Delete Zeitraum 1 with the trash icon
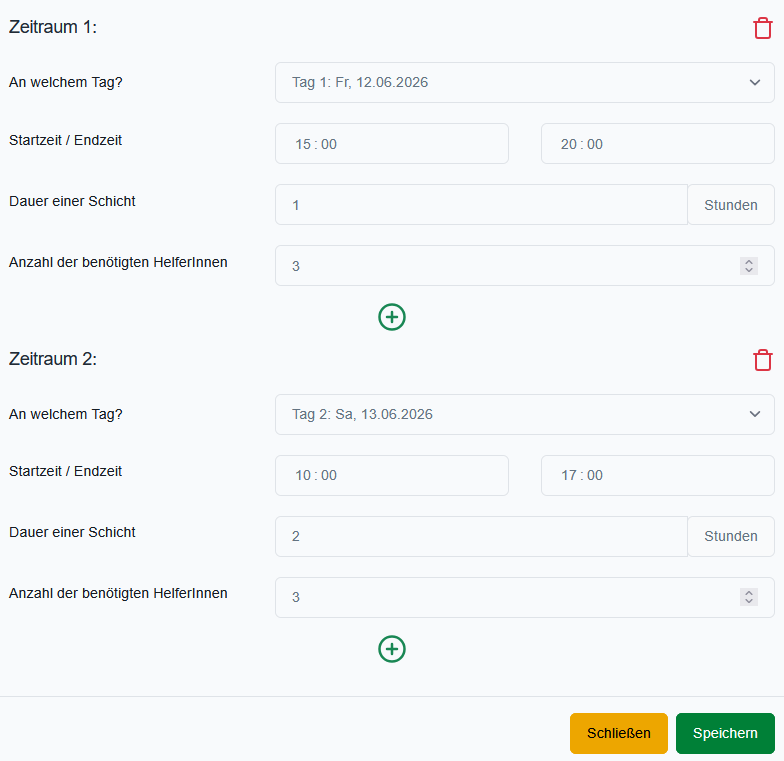The height and width of the screenshot is (761, 784). [x=763, y=29]
